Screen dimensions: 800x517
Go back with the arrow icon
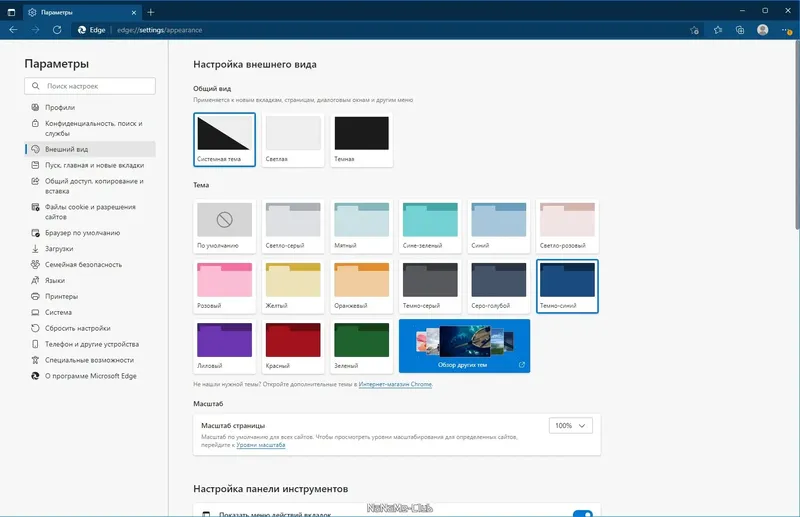13,30
